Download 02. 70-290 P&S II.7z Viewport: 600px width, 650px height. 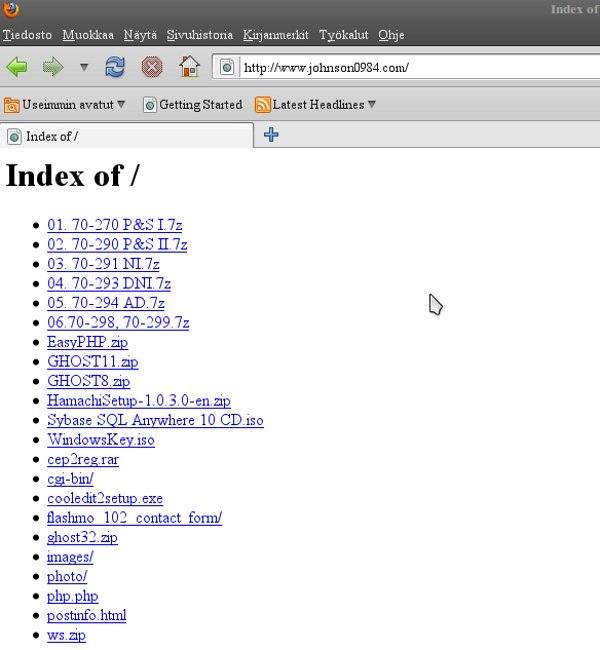click(117, 244)
